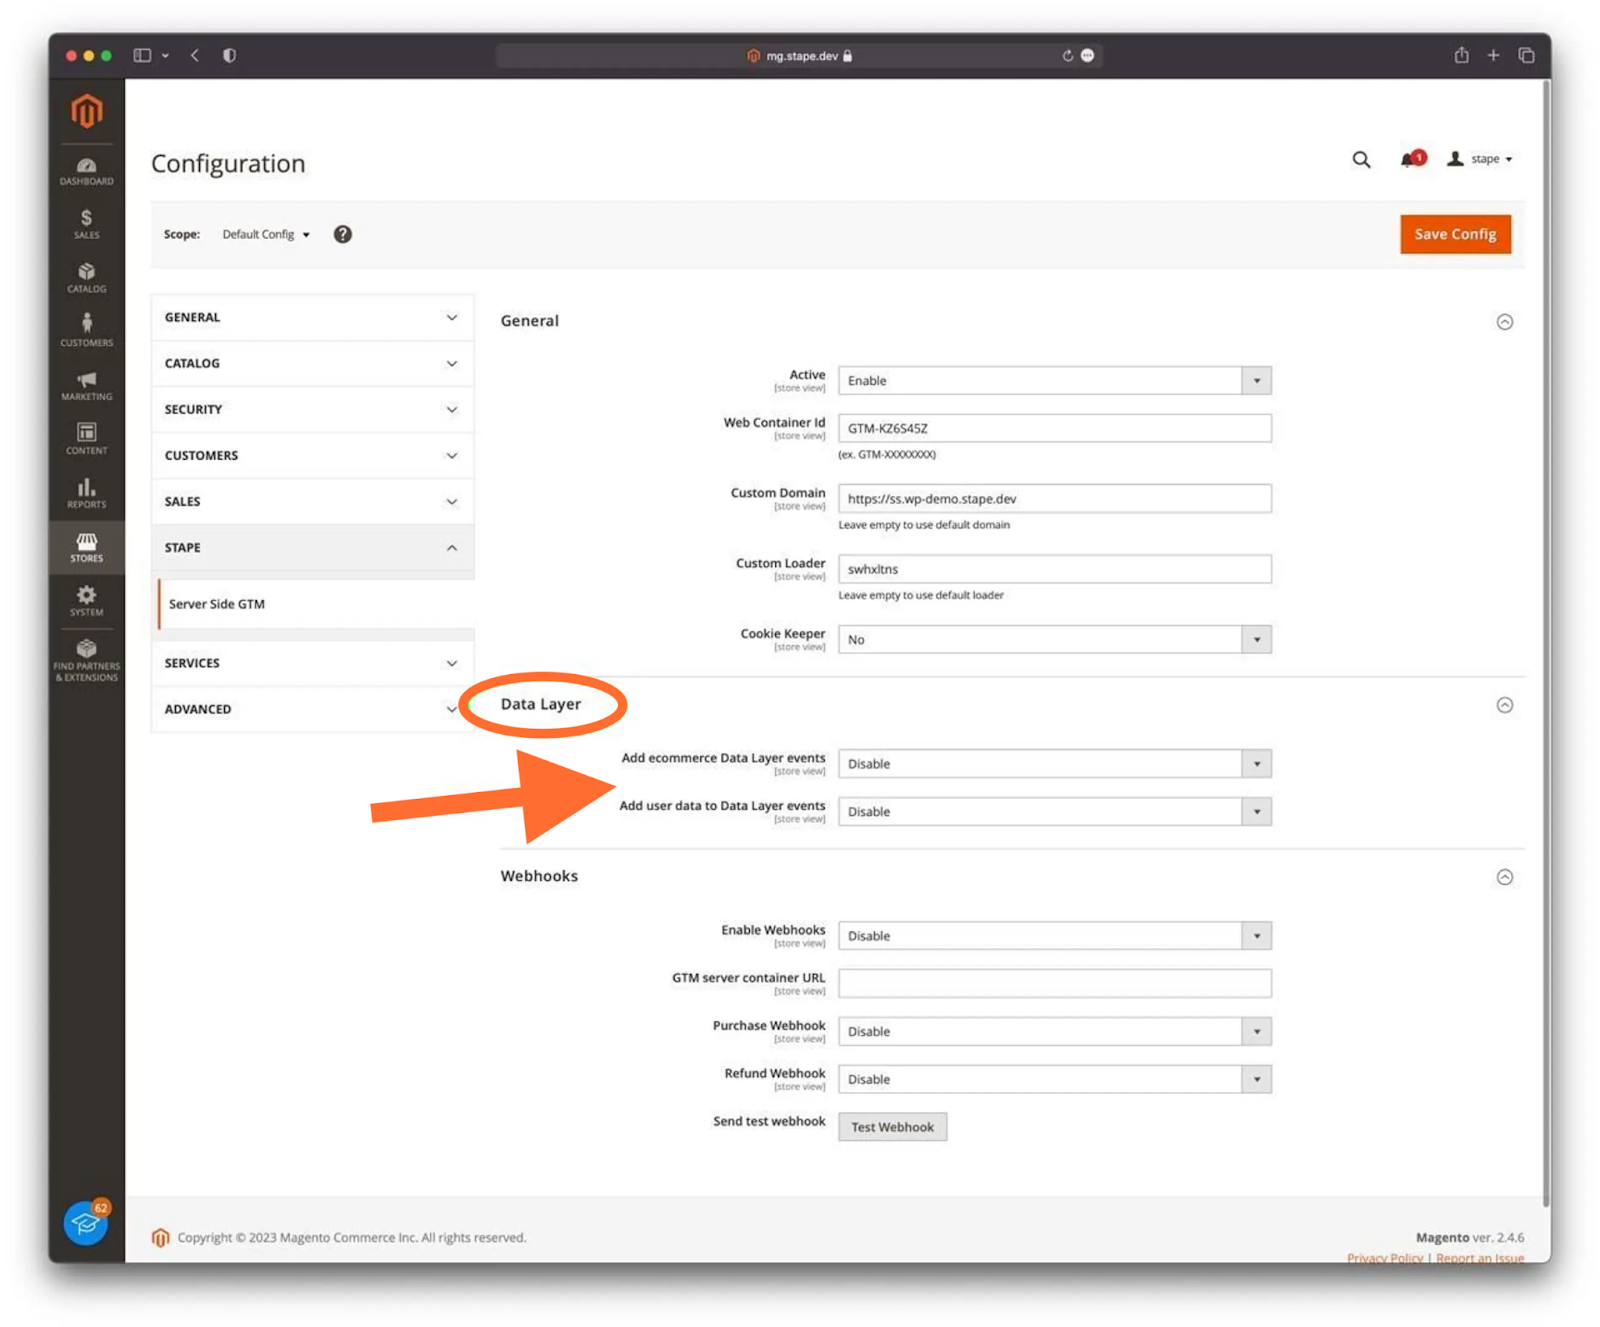The width and height of the screenshot is (1600, 1327).
Task: Open Add user data to Data Layer dropdown
Action: coord(1054,812)
